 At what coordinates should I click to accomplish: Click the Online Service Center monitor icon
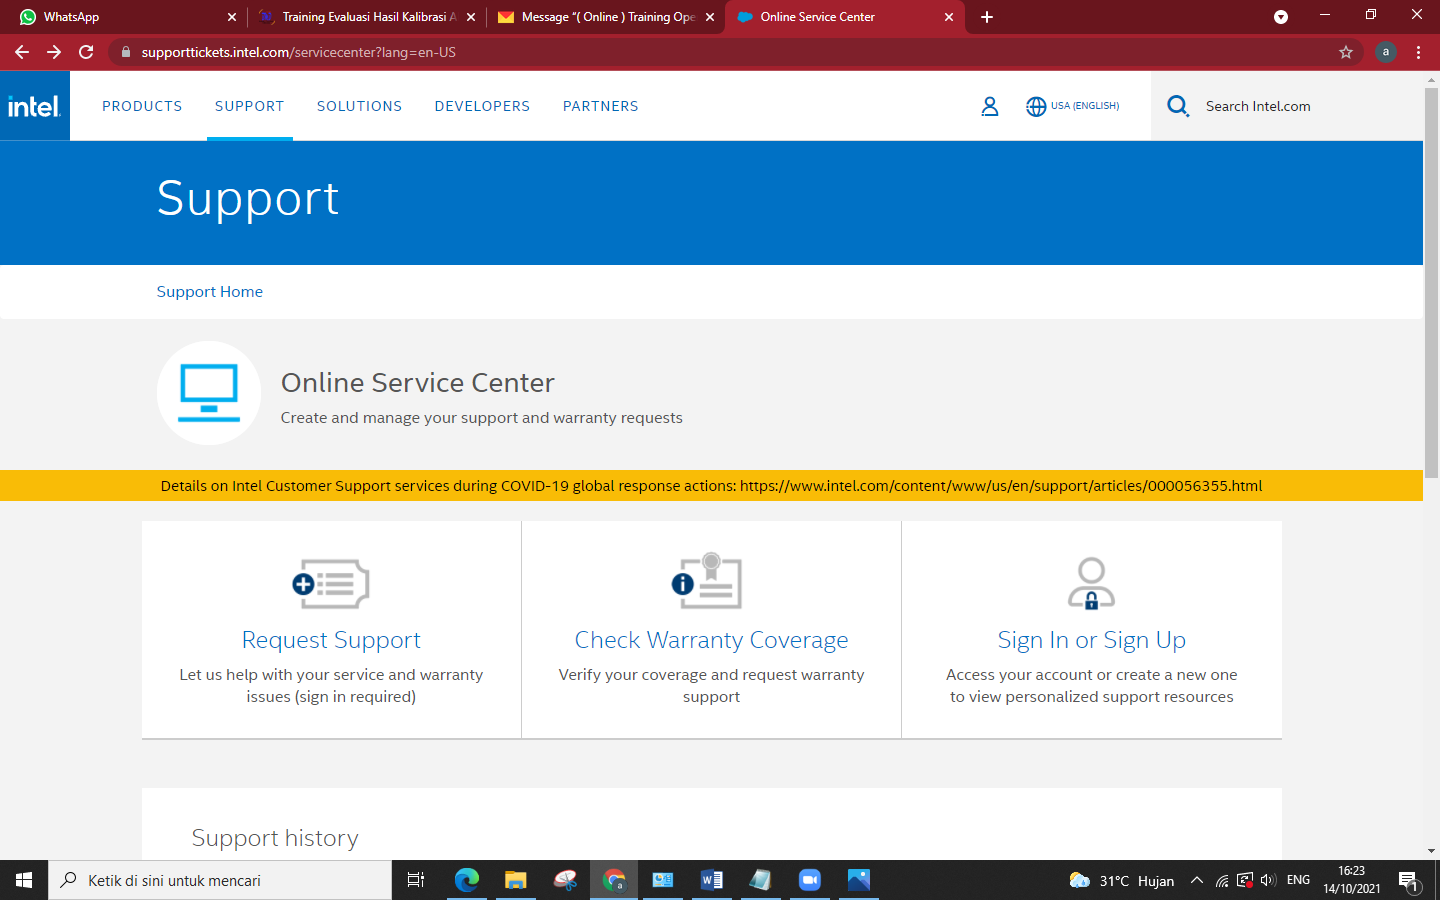(x=209, y=393)
